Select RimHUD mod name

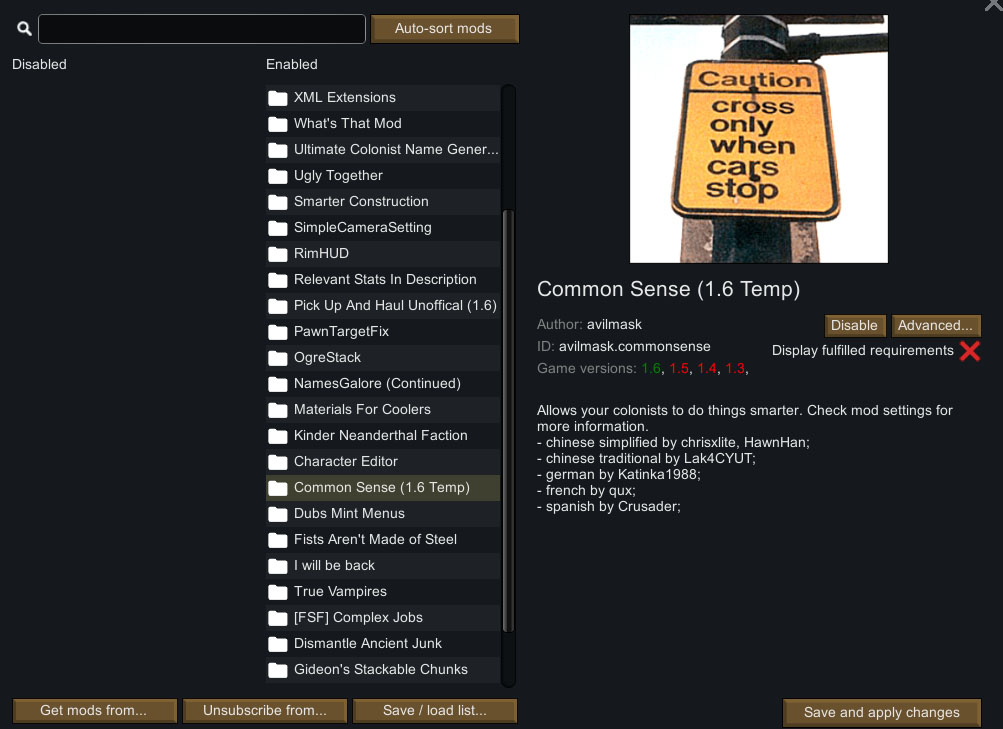[321, 253]
